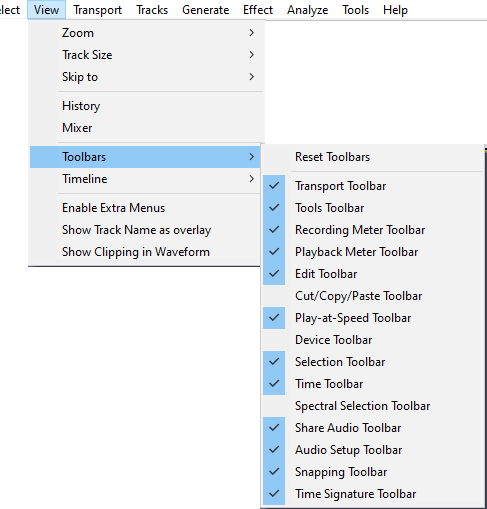Toggle Show Track Name as overlay
Screen dimensions: 487x509
145,230
